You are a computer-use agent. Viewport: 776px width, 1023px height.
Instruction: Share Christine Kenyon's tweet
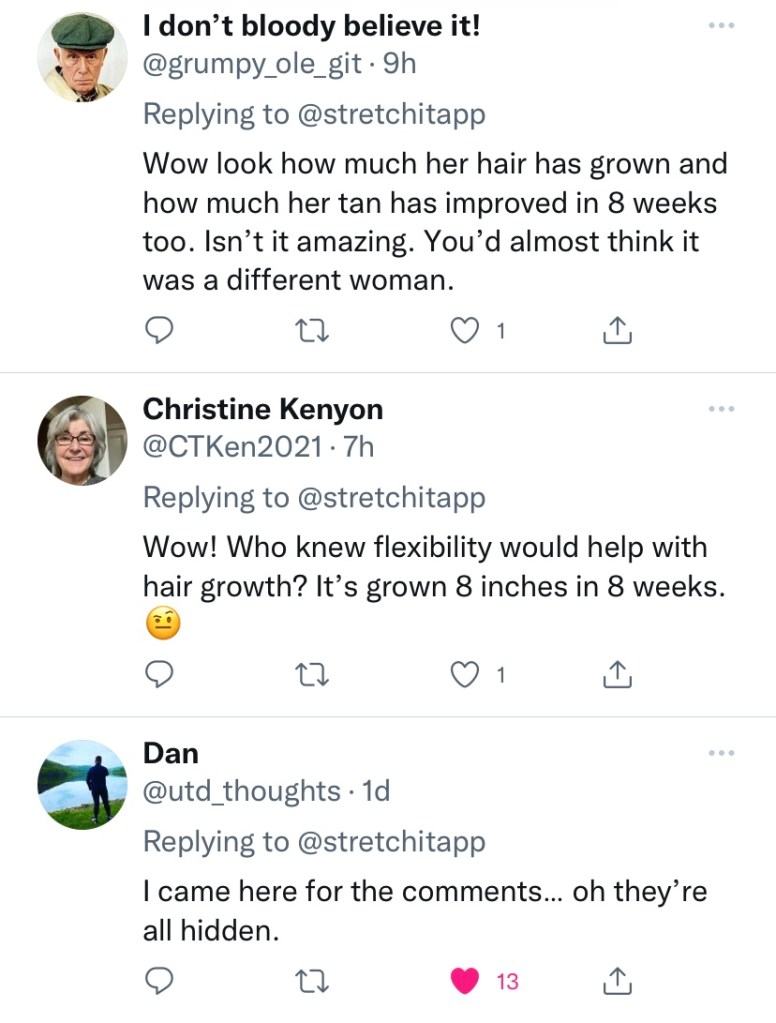[x=617, y=677]
